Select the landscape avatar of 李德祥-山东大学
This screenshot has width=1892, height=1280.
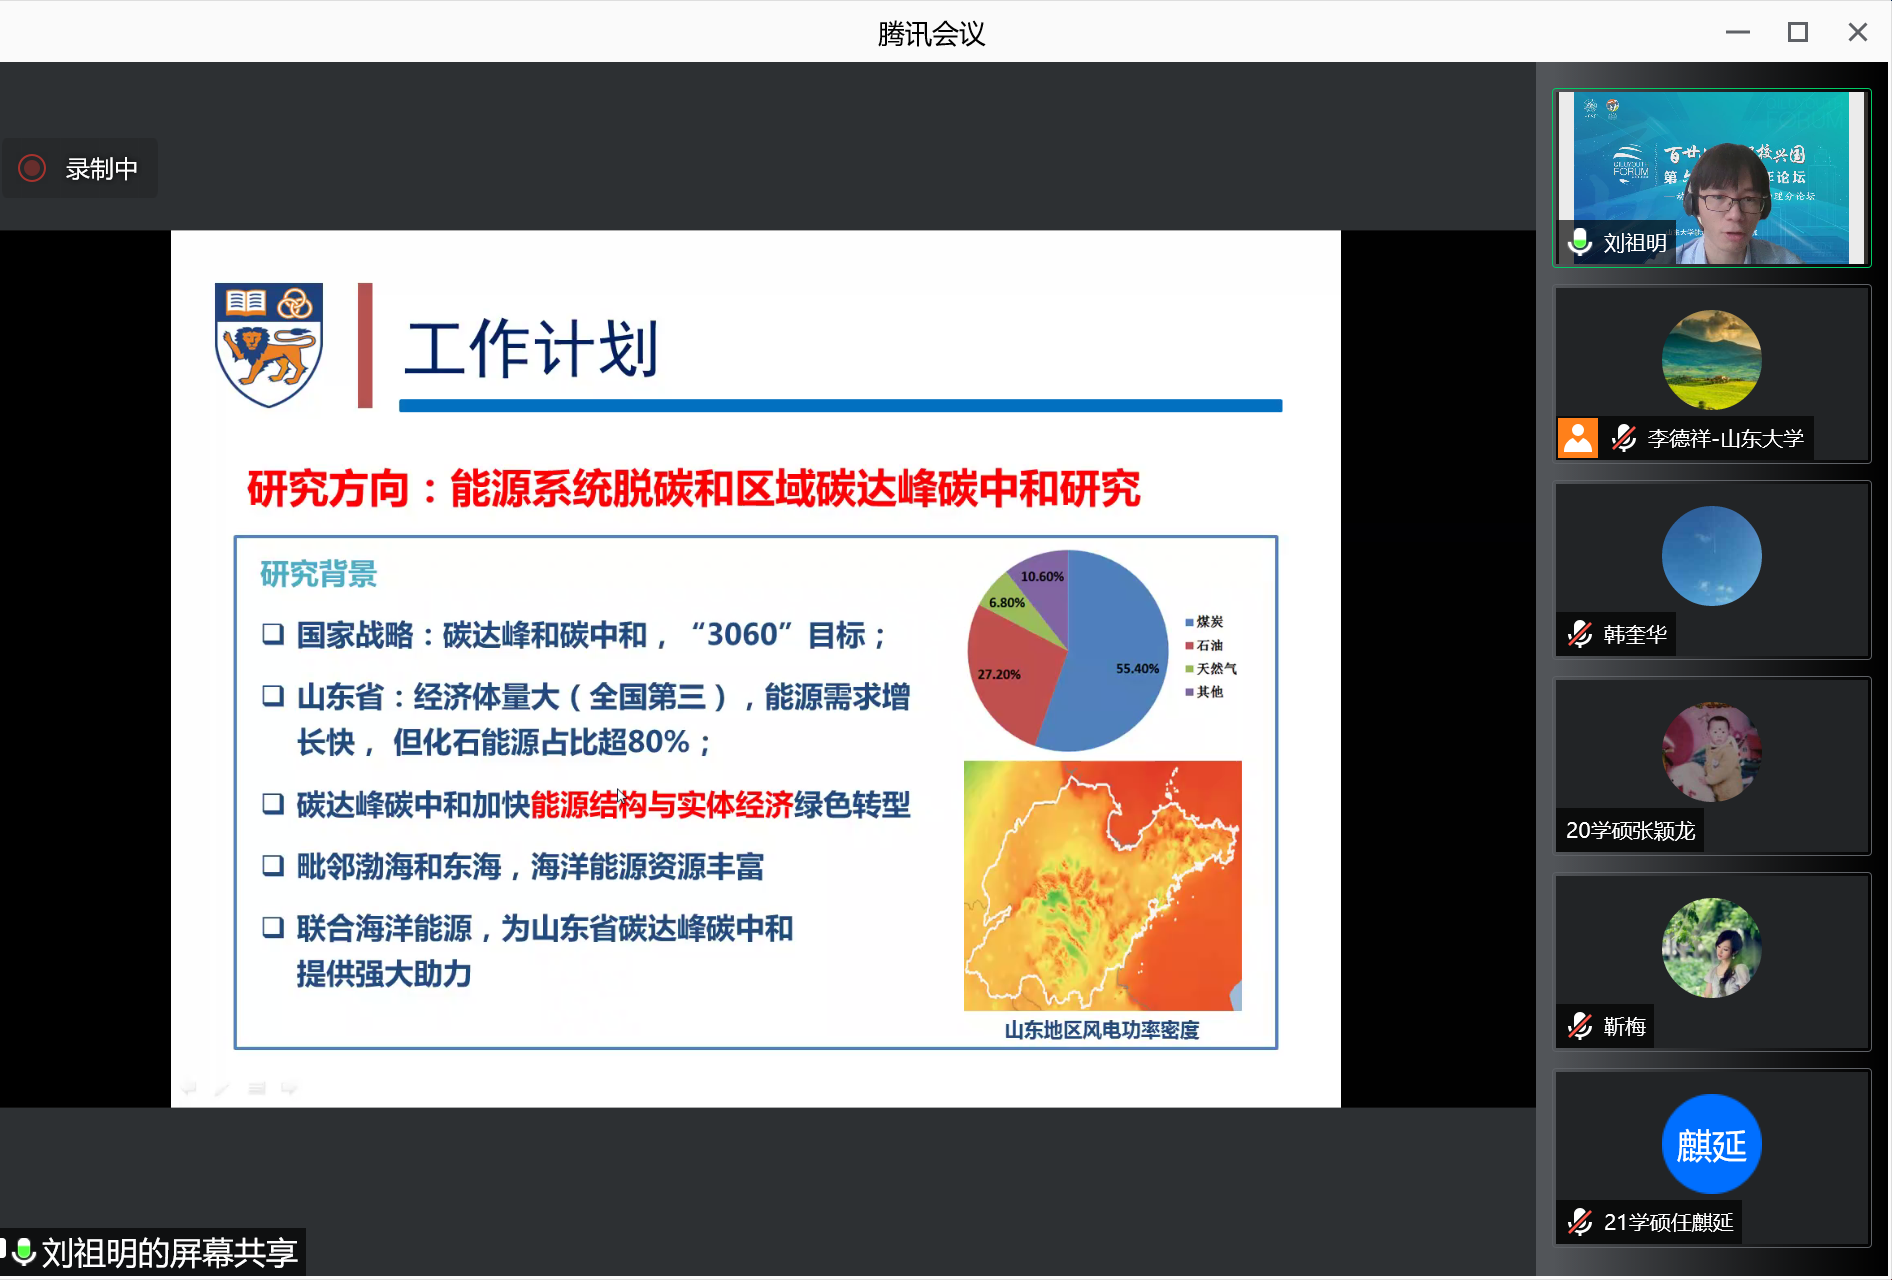click(1711, 360)
